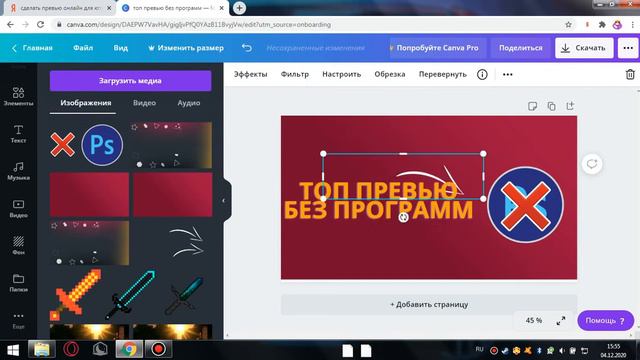Viewport: 640px width, 360px height.
Task: Click Add page button
Action: [429, 304]
